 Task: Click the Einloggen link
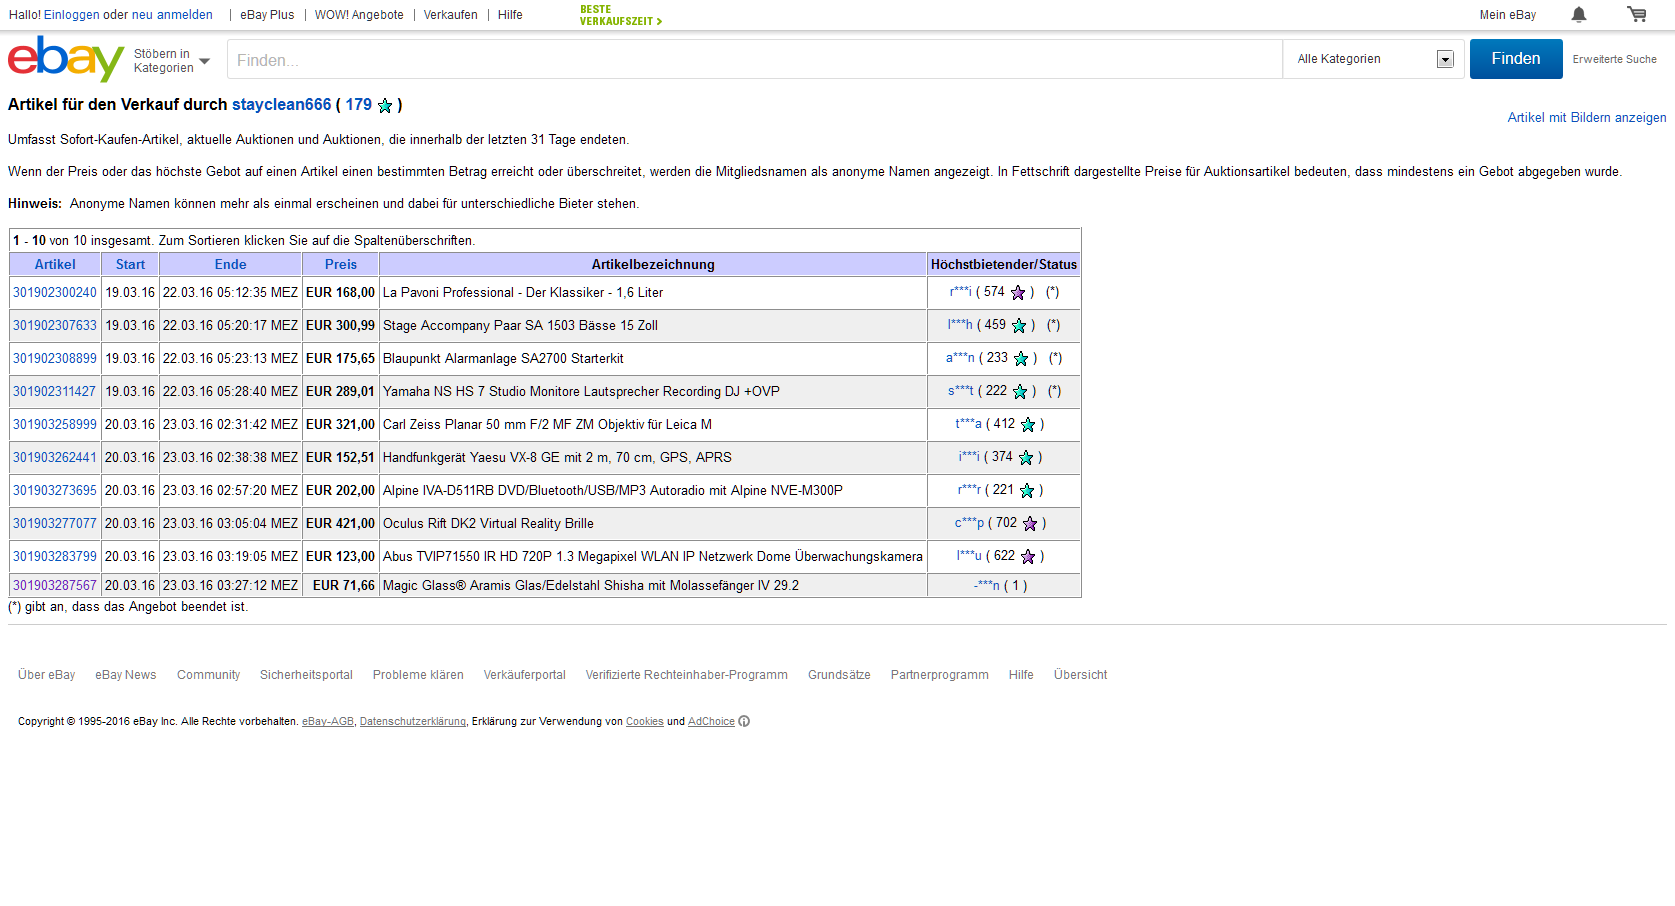[71, 15]
